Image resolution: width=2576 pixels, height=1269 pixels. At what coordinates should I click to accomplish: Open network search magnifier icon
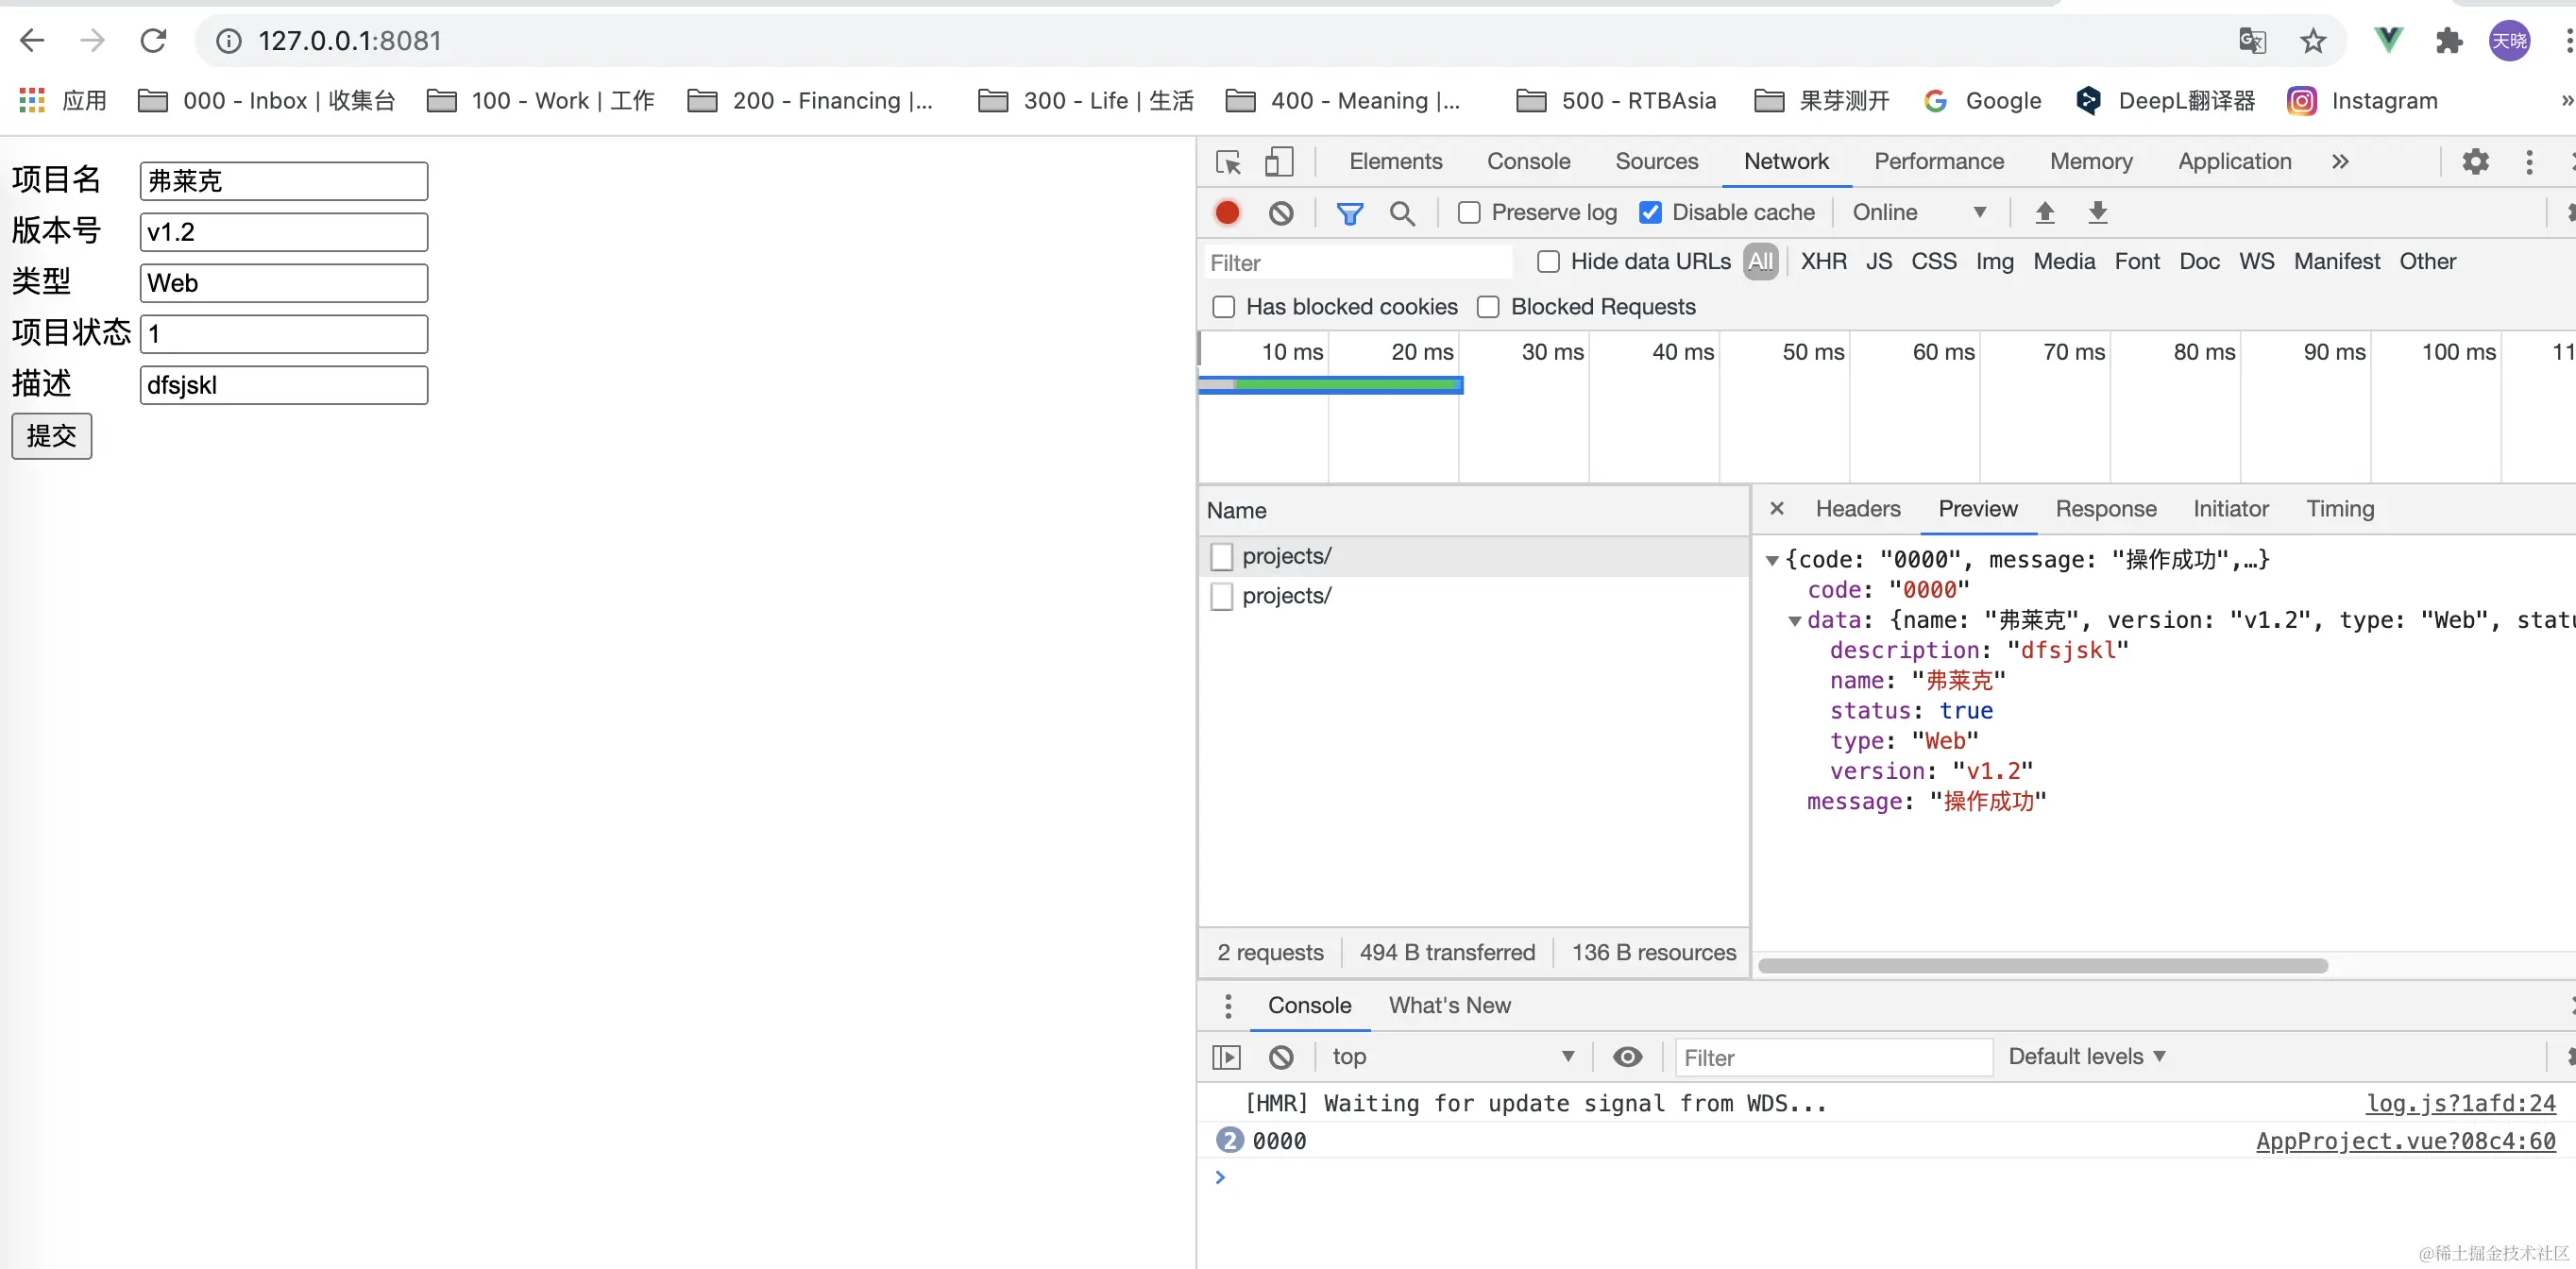(1402, 212)
